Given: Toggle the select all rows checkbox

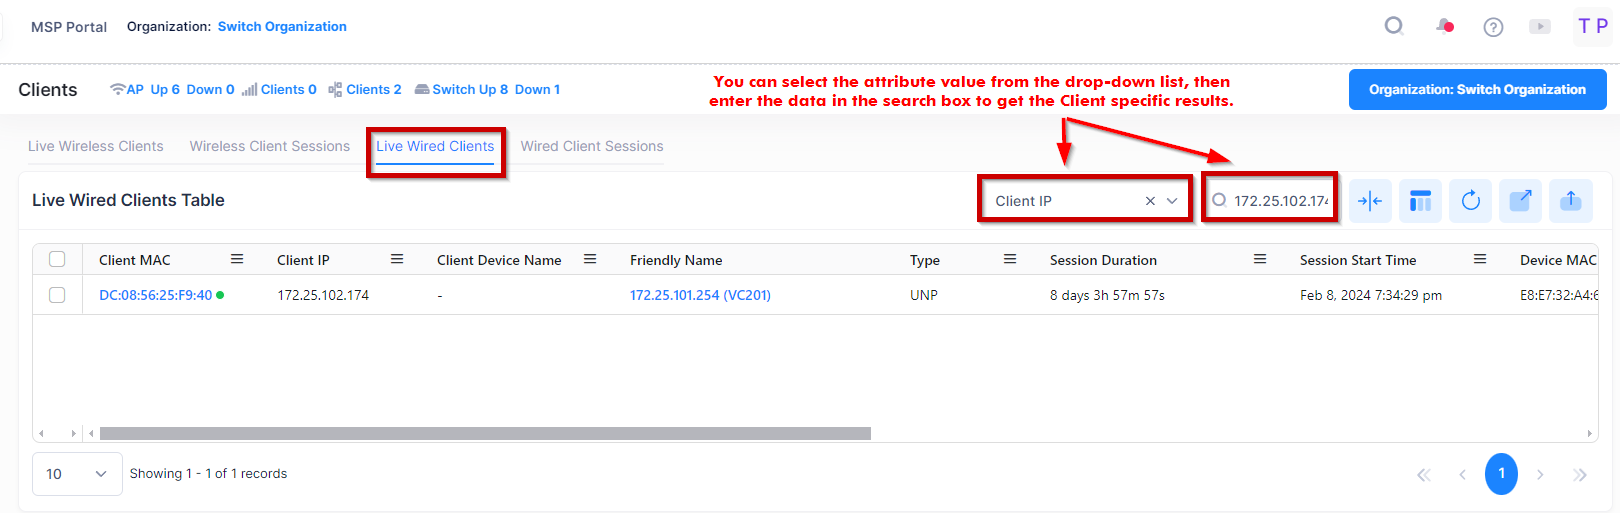Looking at the screenshot, I should coord(57,260).
